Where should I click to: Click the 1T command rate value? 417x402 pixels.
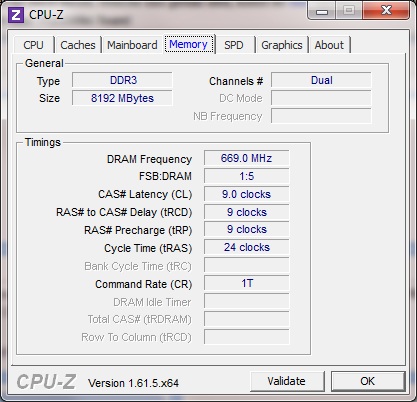[x=247, y=284]
